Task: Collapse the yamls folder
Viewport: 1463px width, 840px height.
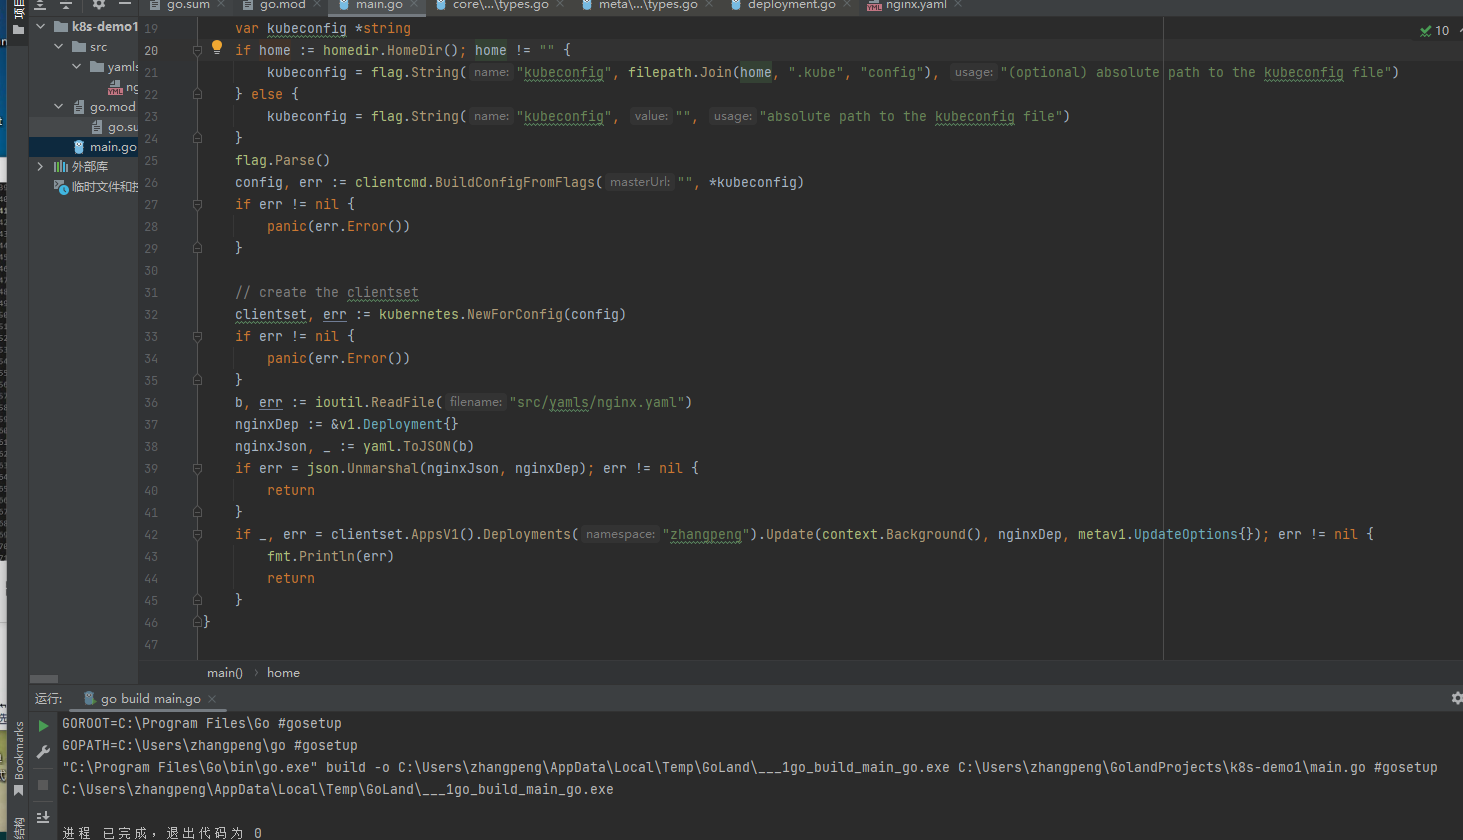Action: tap(77, 67)
